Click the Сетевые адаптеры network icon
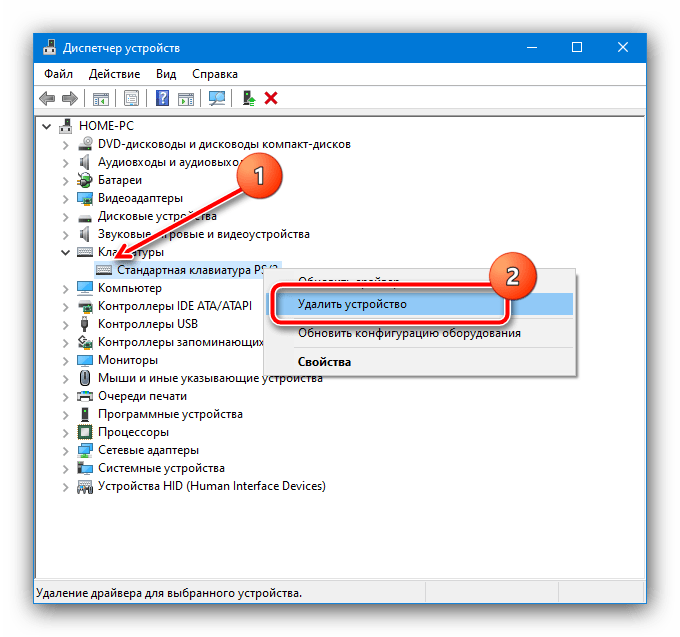 pyautogui.click(x=85, y=450)
